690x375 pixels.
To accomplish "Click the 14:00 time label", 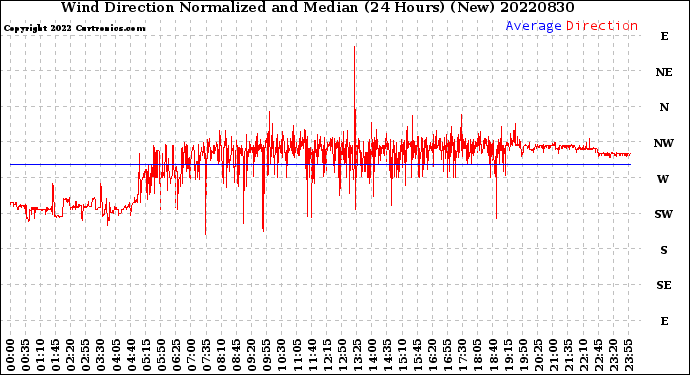I will tap(372, 356).
